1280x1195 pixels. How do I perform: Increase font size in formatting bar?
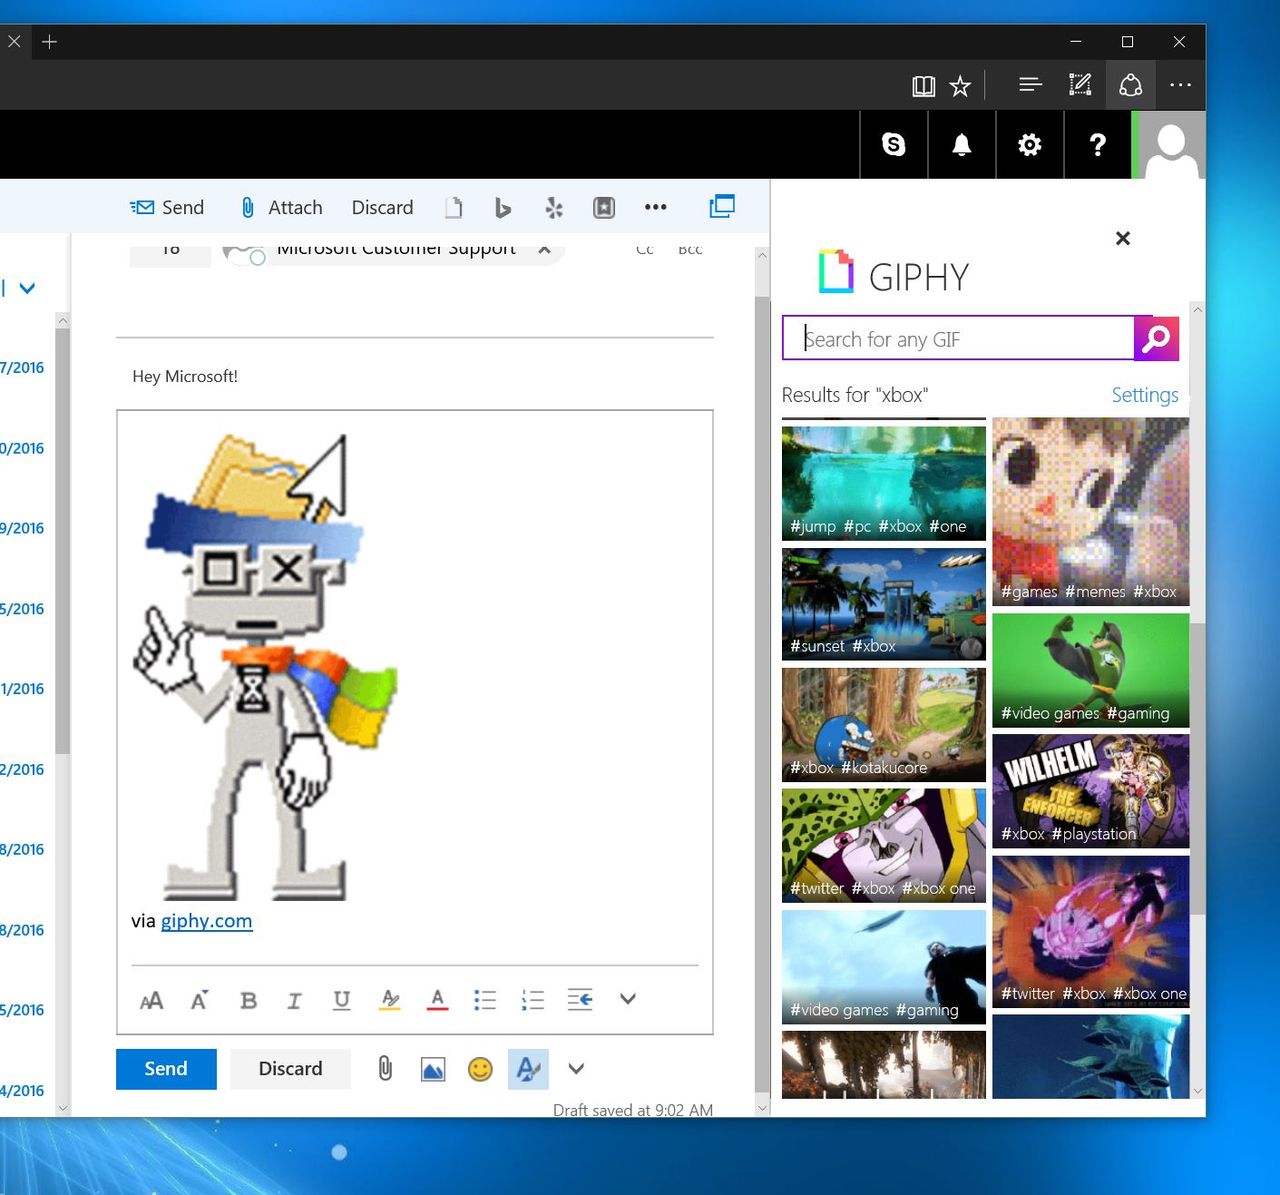coord(200,999)
